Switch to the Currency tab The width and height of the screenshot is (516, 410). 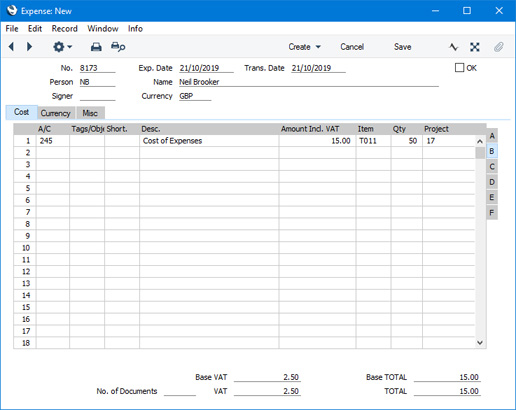click(x=56, y=113)
